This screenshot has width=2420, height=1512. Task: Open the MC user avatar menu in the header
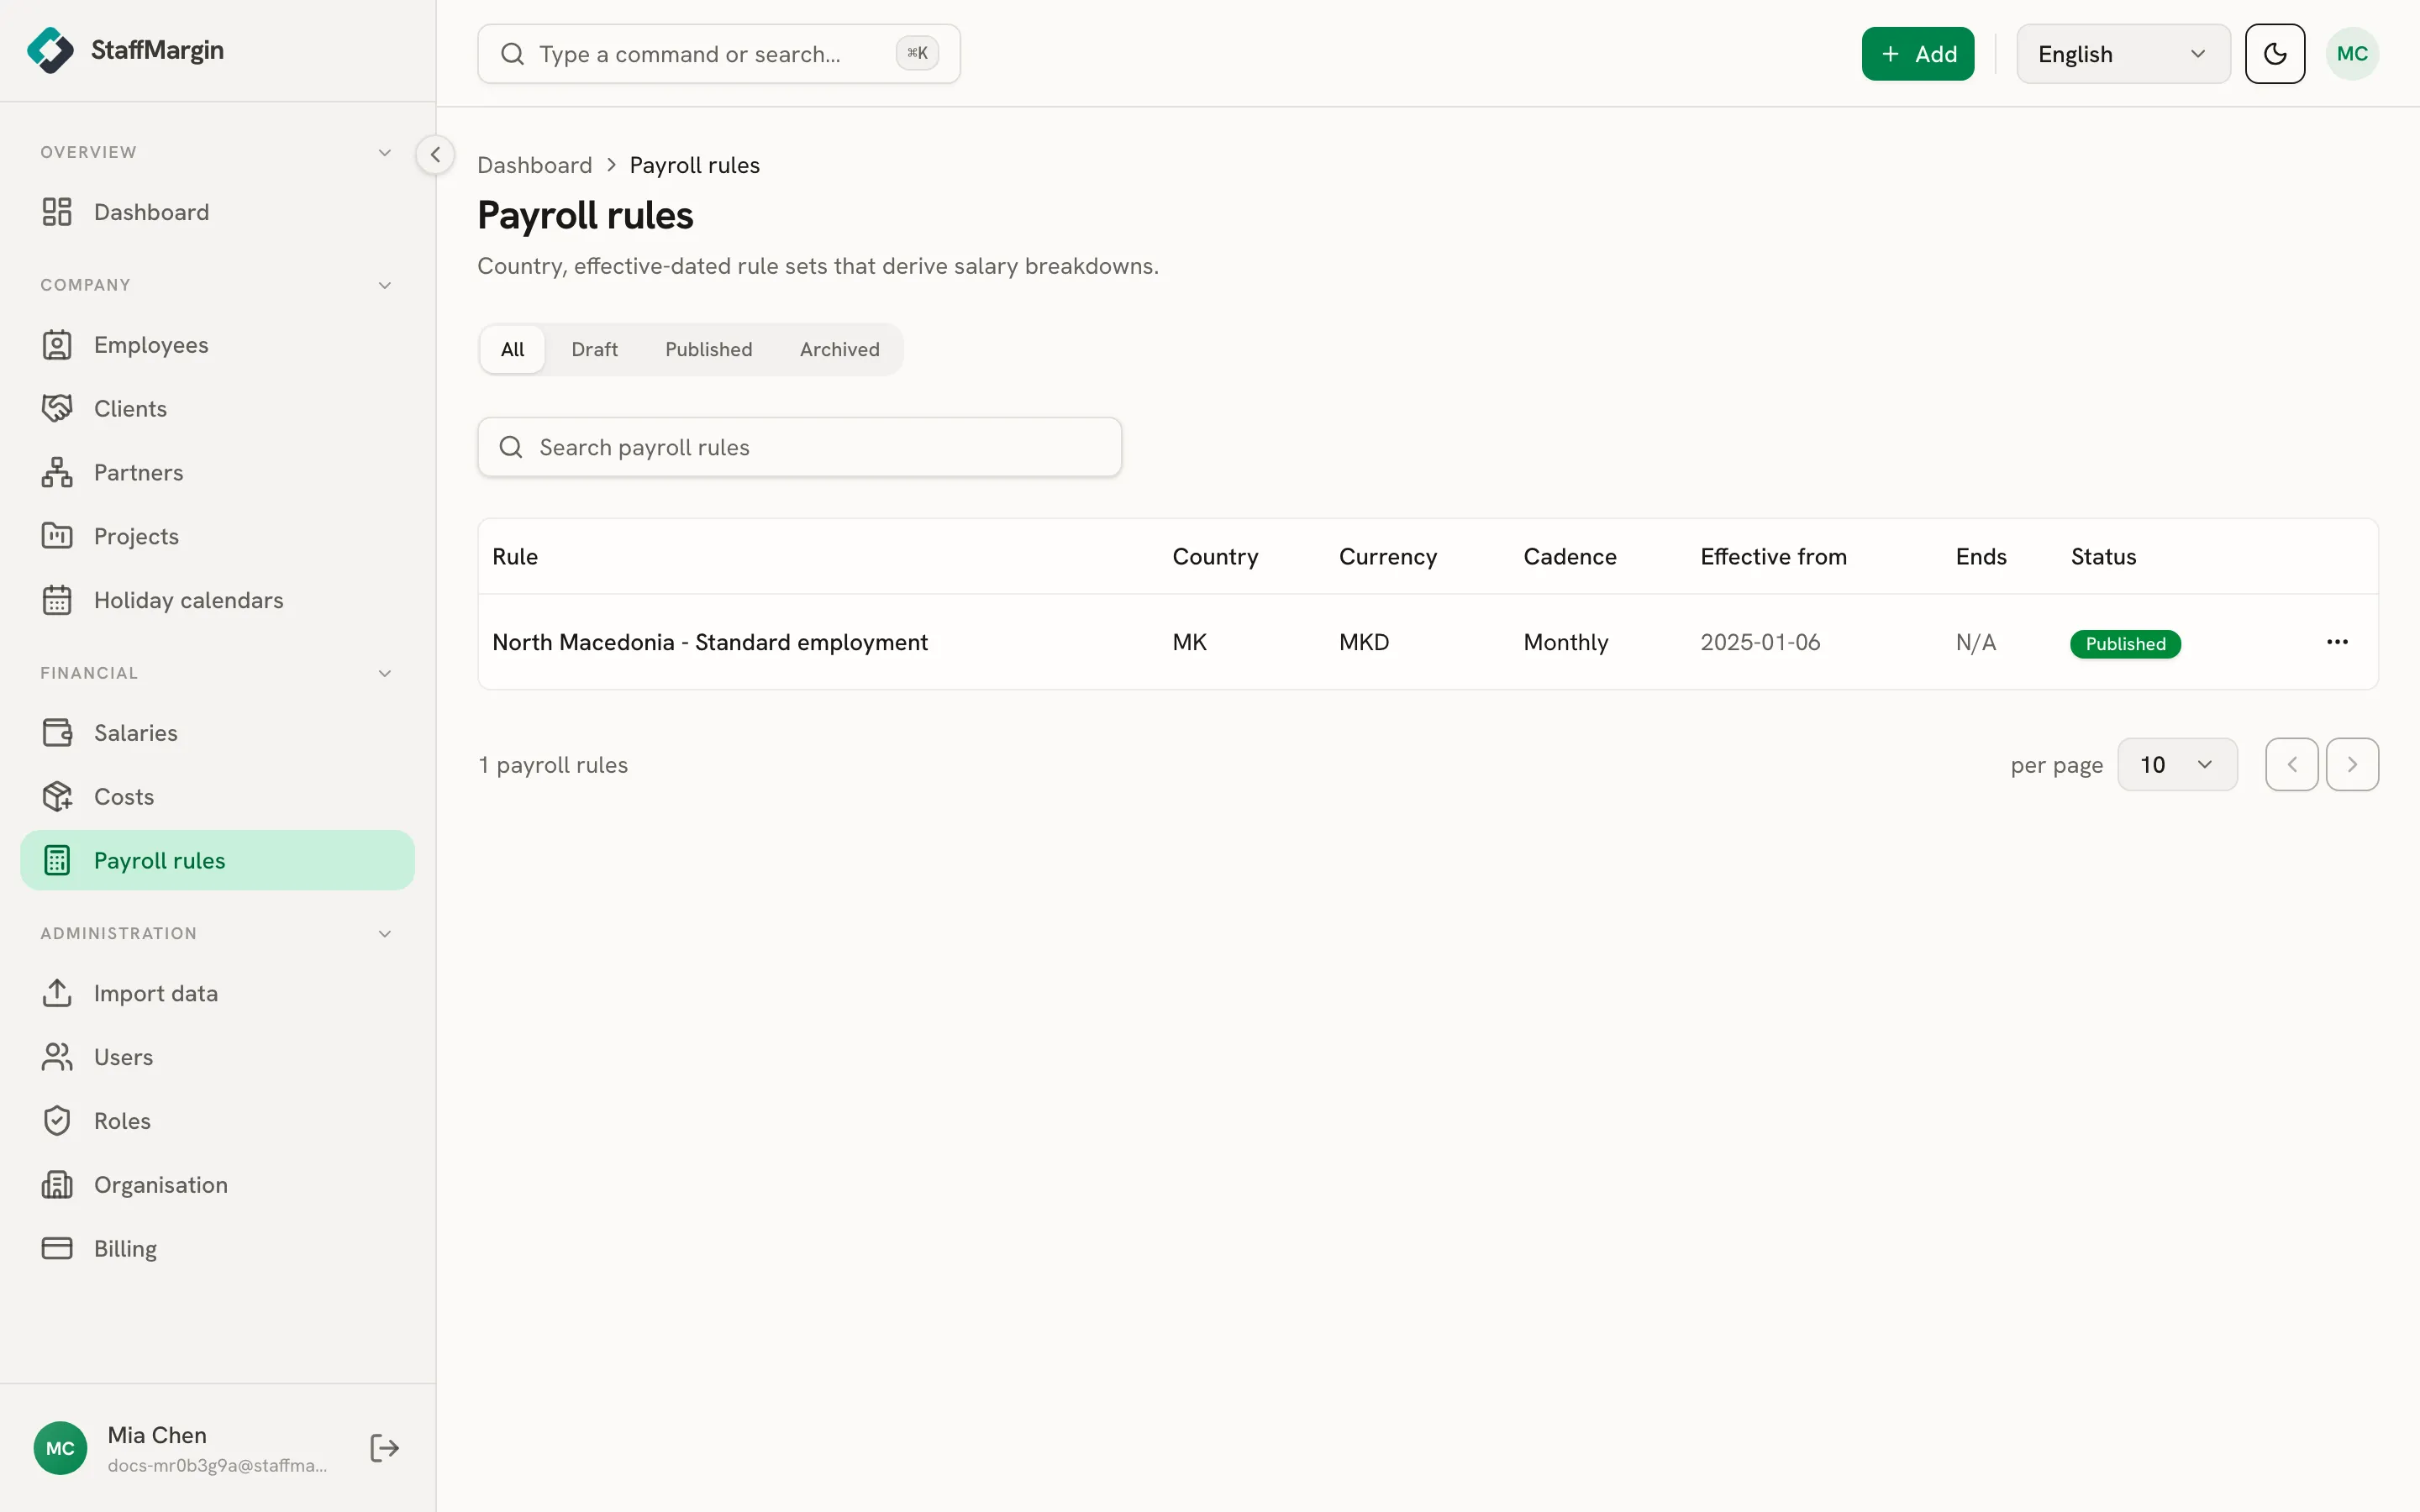2352,54
